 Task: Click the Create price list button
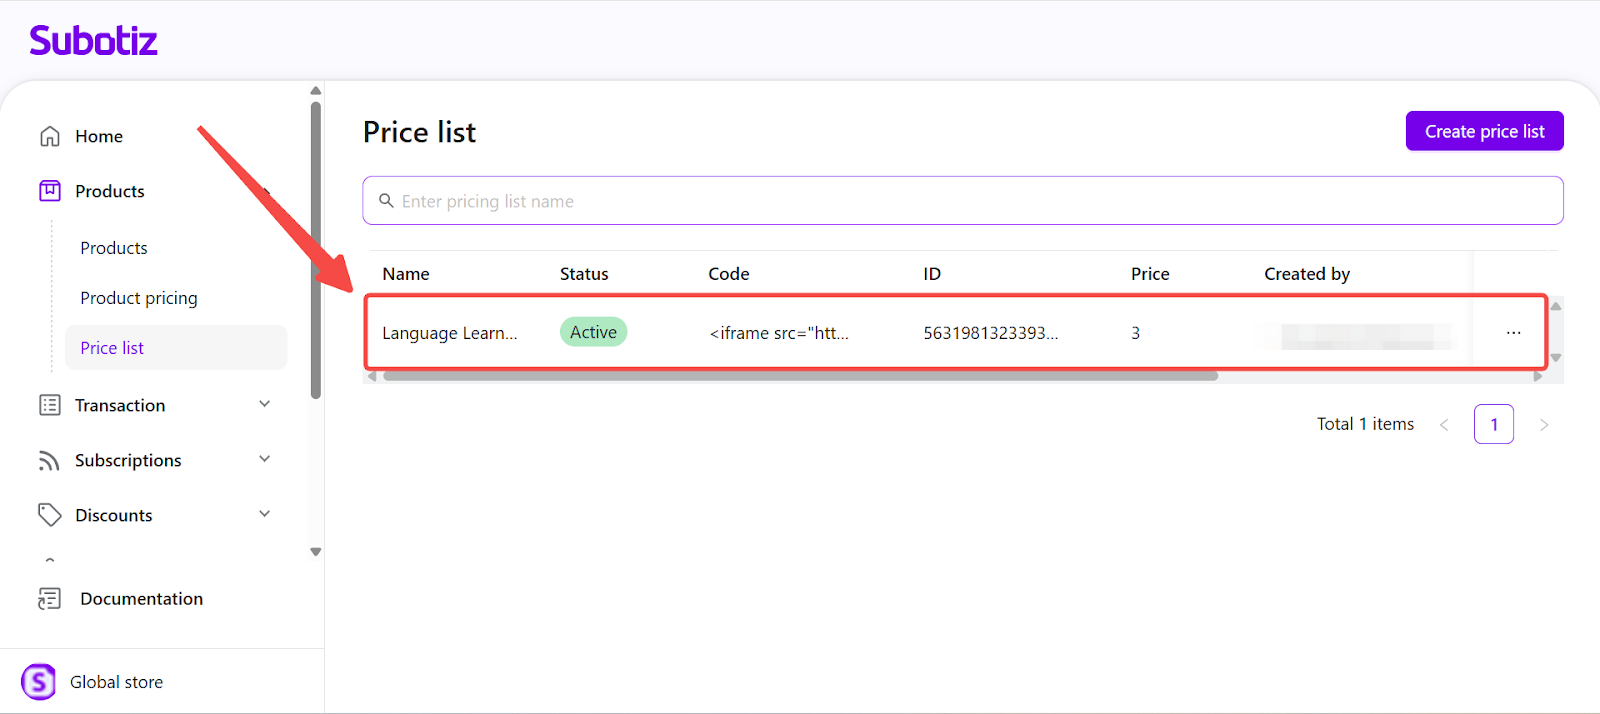(1484, 131)
